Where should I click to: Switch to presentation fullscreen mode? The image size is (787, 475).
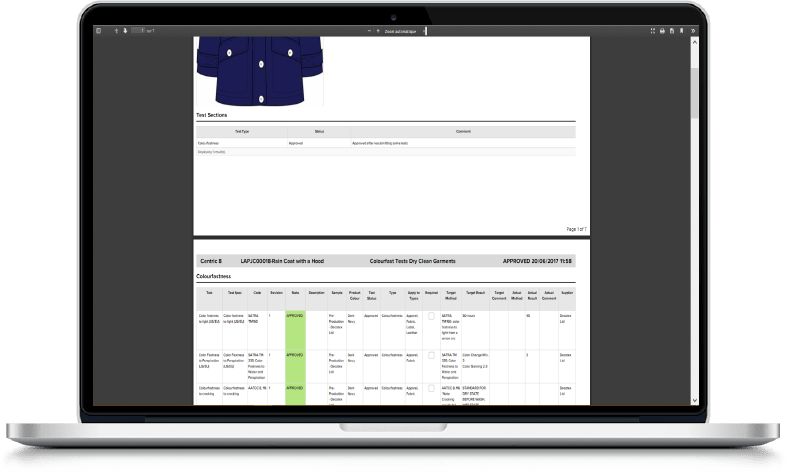point(652,31)
